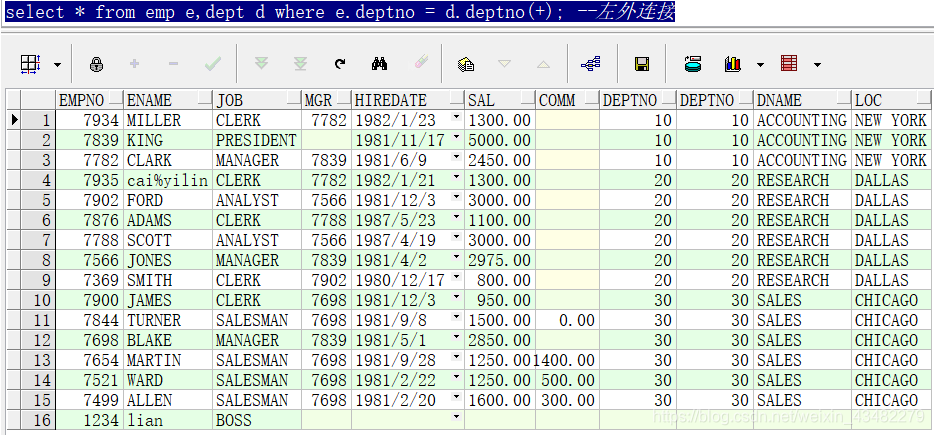Click the eraser clear record icon
The image size is (934, 435).
pyautogui.click(x=421, y=63)
